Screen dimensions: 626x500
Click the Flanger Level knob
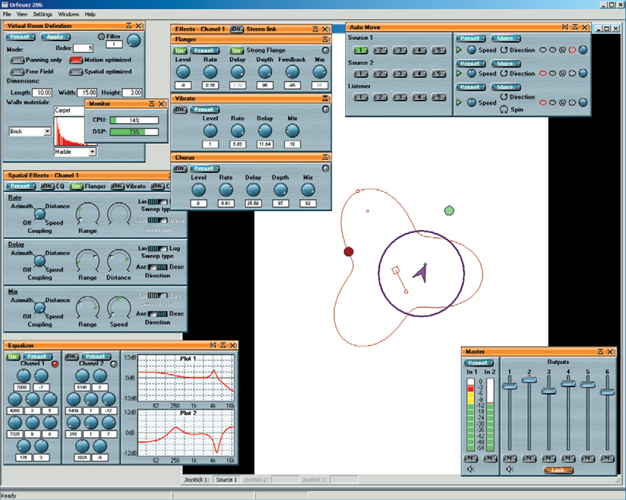(183, 72)
